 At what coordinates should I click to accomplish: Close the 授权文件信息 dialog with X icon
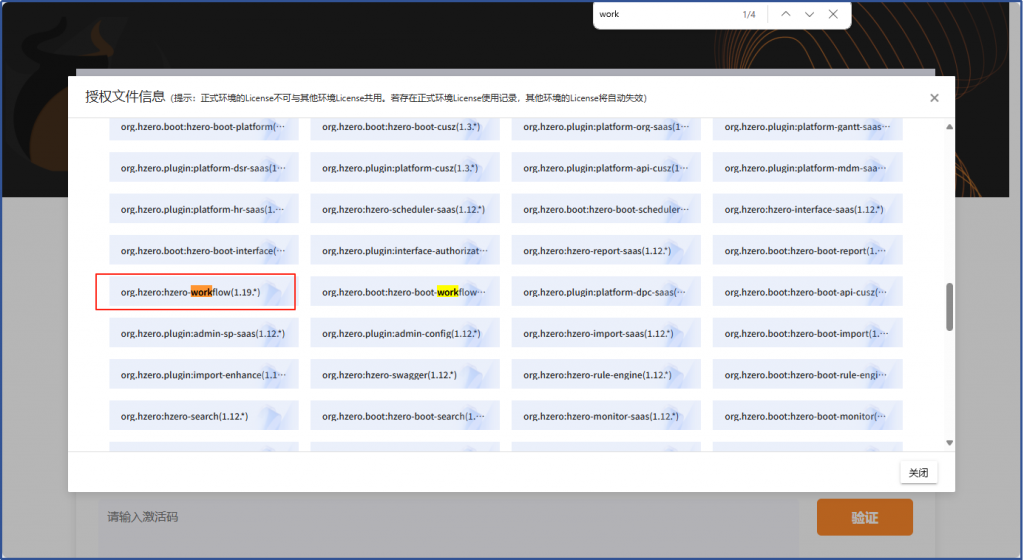point(934,98)
